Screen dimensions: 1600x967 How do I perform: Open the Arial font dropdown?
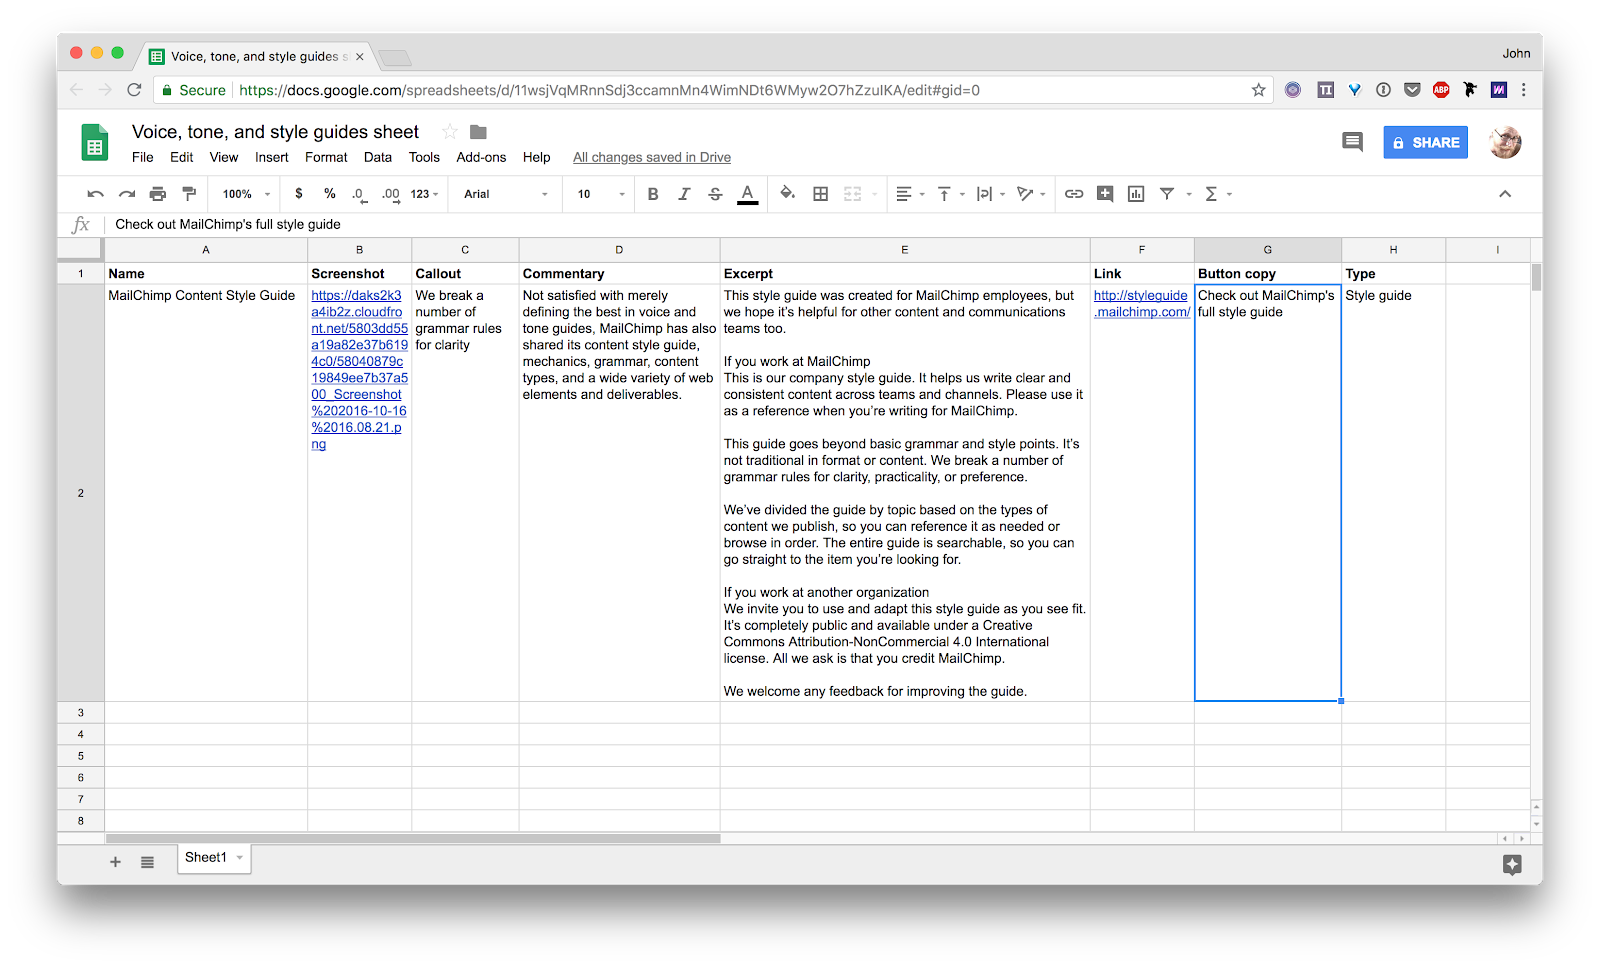point(506,194)
